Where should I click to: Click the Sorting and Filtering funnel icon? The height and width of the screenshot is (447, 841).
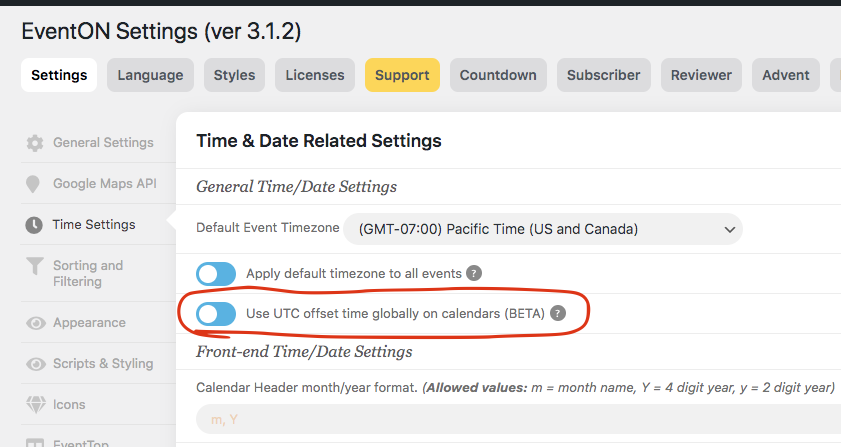tap(35, 266)
